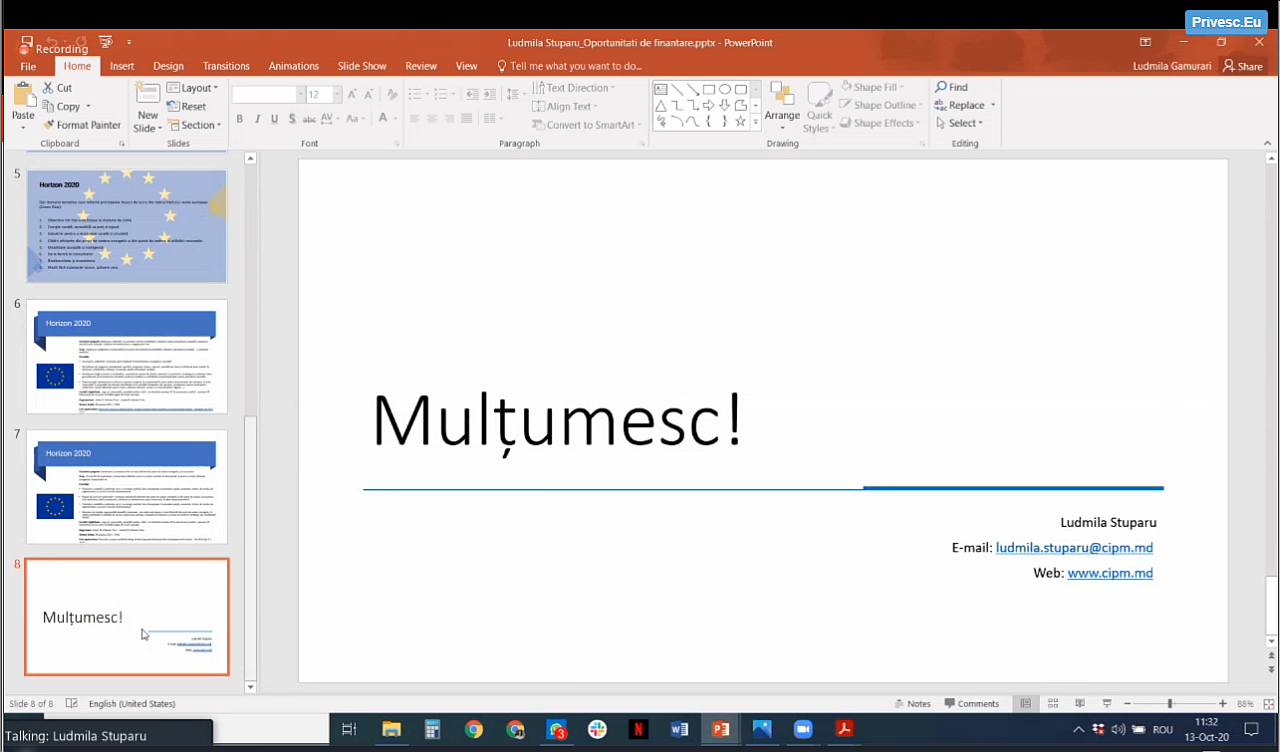Toggle the Comments pane
Image resolution: width=1280 pixels, height=752 pixels.
point(971,704)
